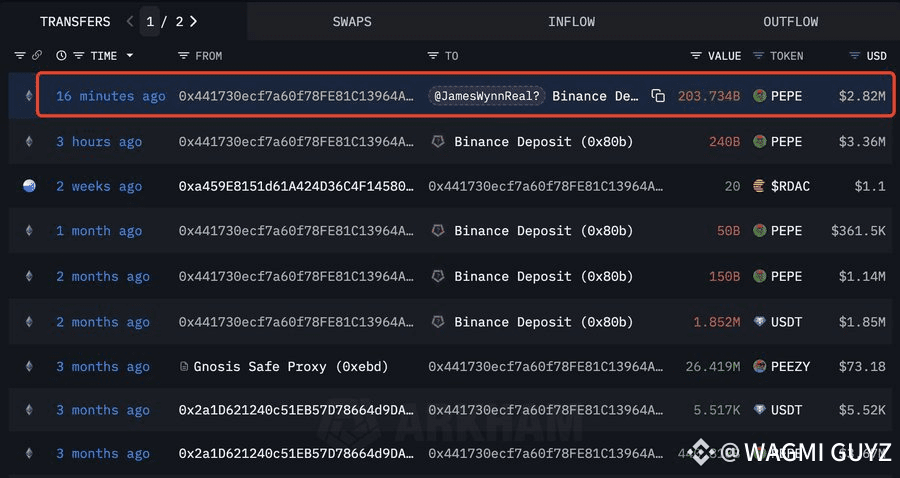Filter the TO column

(433, 56)
